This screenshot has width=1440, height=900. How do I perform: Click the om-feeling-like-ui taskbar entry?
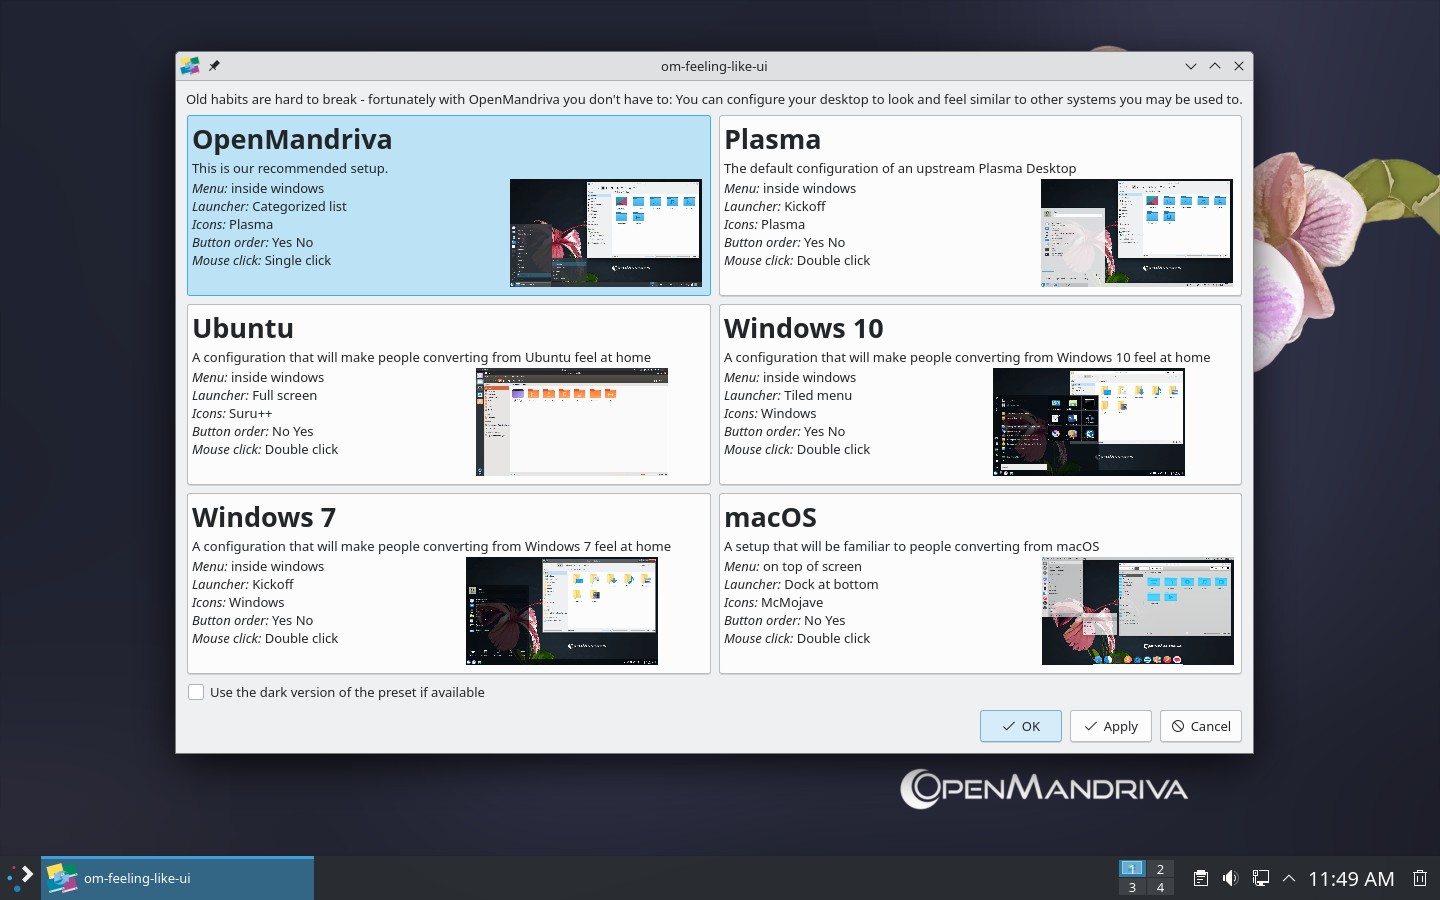click(177, 878)
